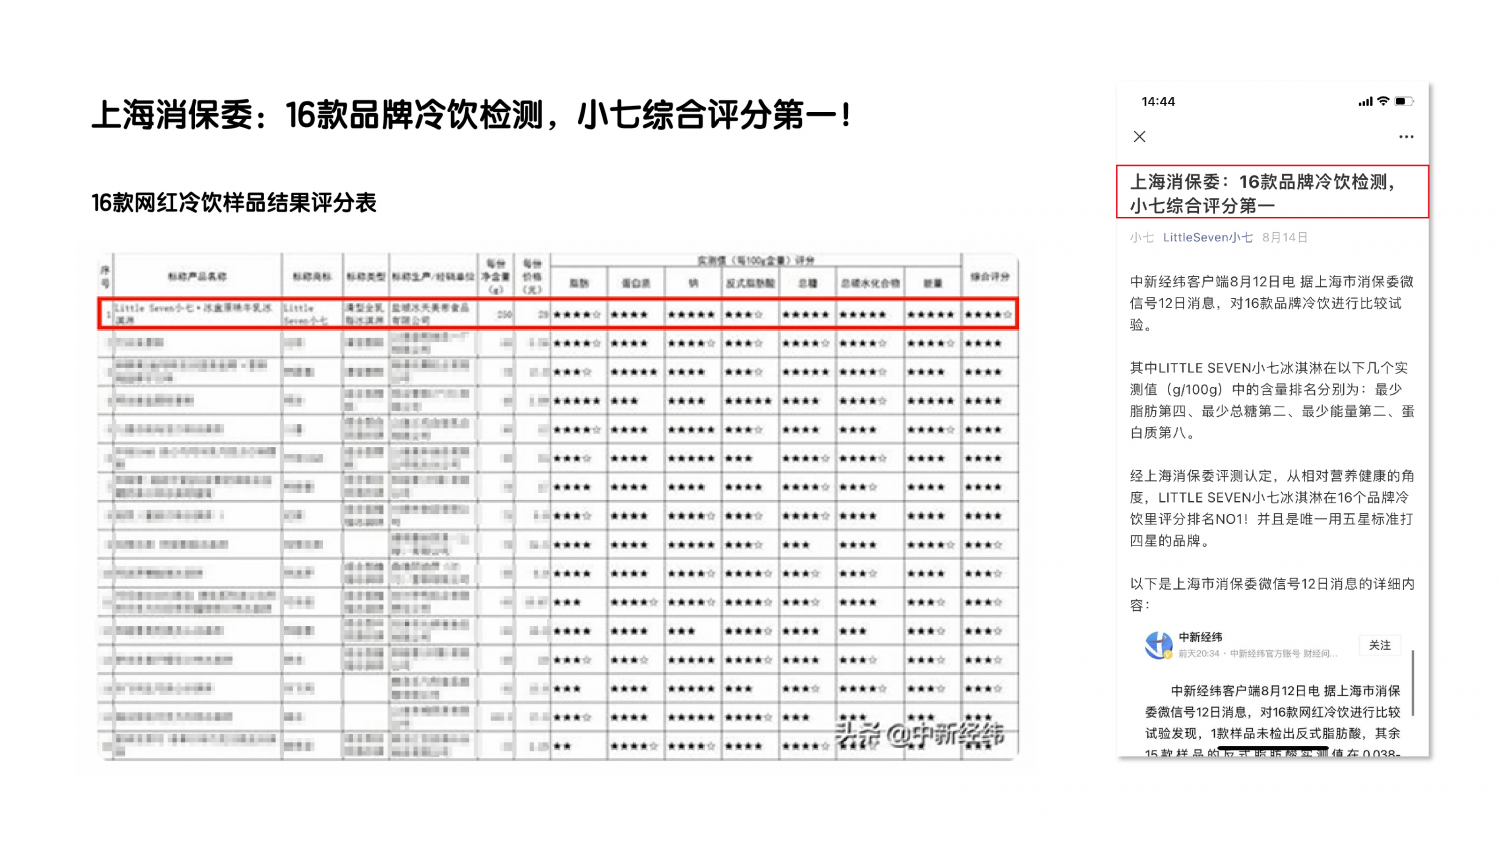
Task: Click the paragraph starting 以下是上海市消保委
Action: click(x=1272, y=594)
